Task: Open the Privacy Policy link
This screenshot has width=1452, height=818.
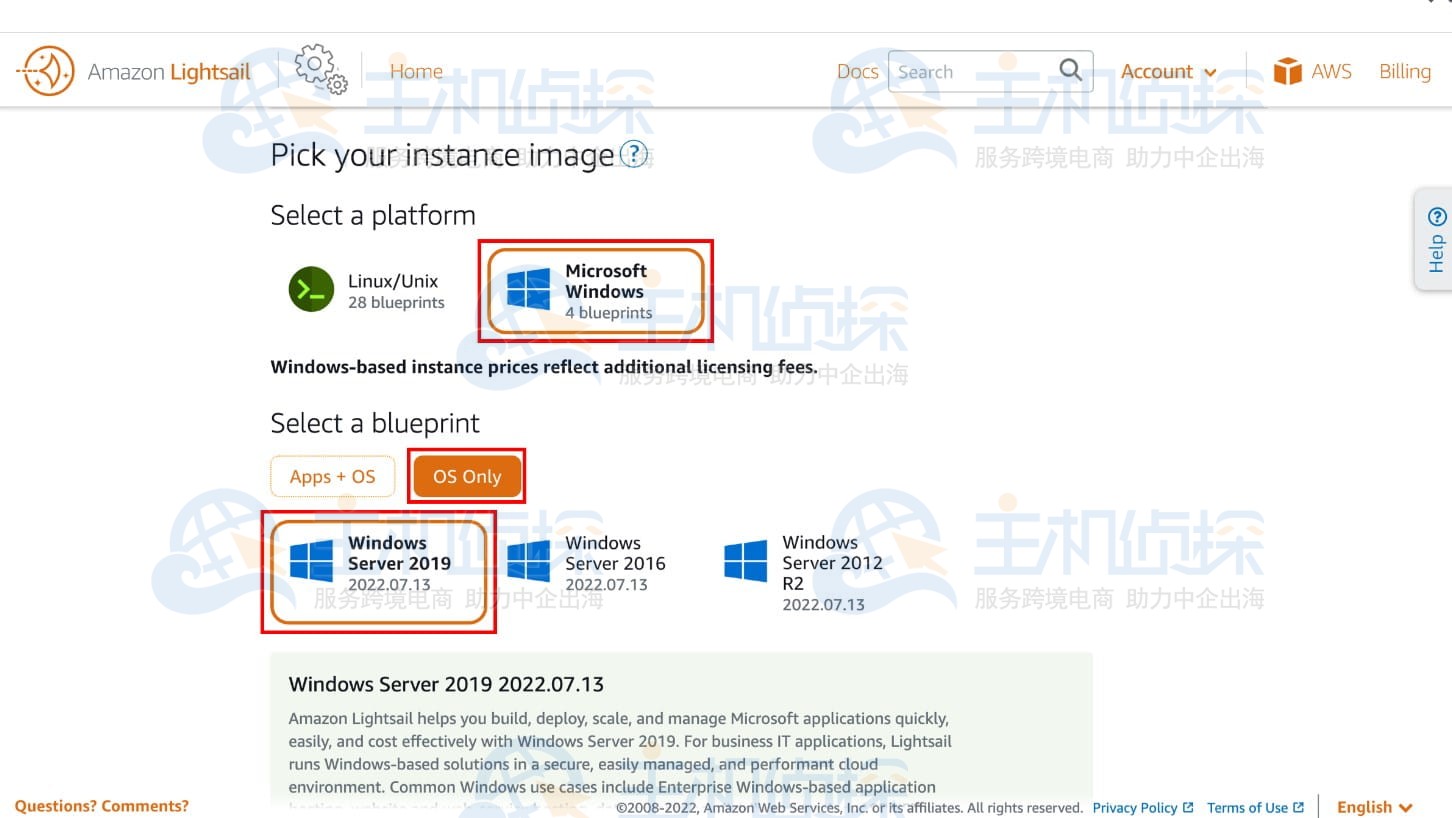Action: (1135, 807)
